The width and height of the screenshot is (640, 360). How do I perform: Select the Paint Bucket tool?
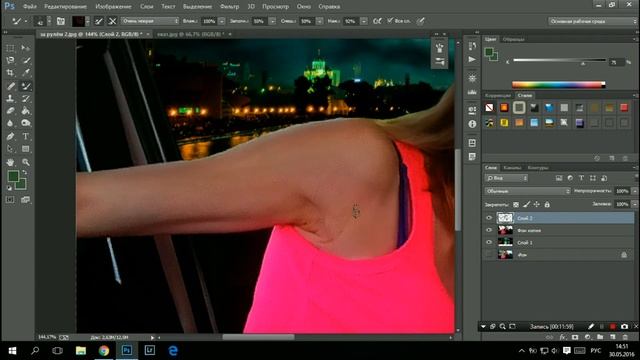[25, 111]
